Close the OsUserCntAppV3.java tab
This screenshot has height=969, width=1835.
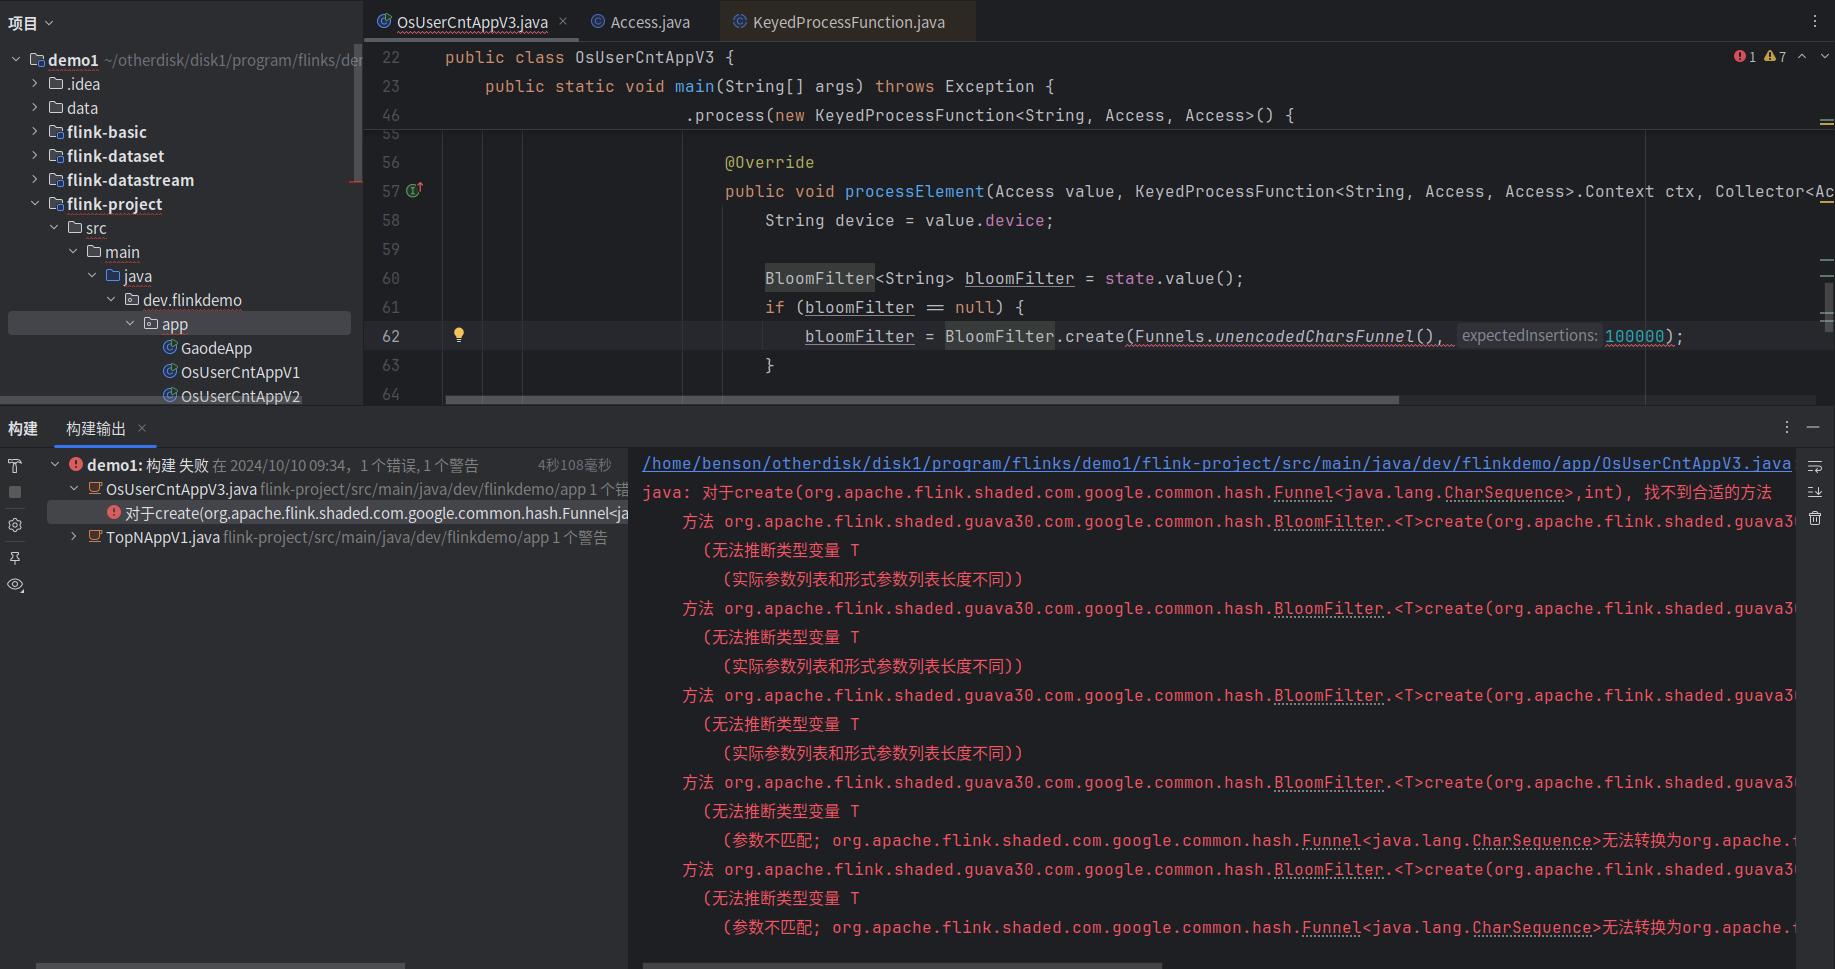click(x=563, y=21)
